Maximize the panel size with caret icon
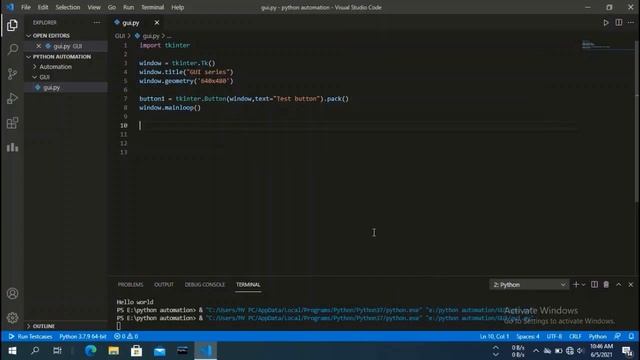Image resolution: width=640 pixels, height=360 pixels. pos(619,284)
